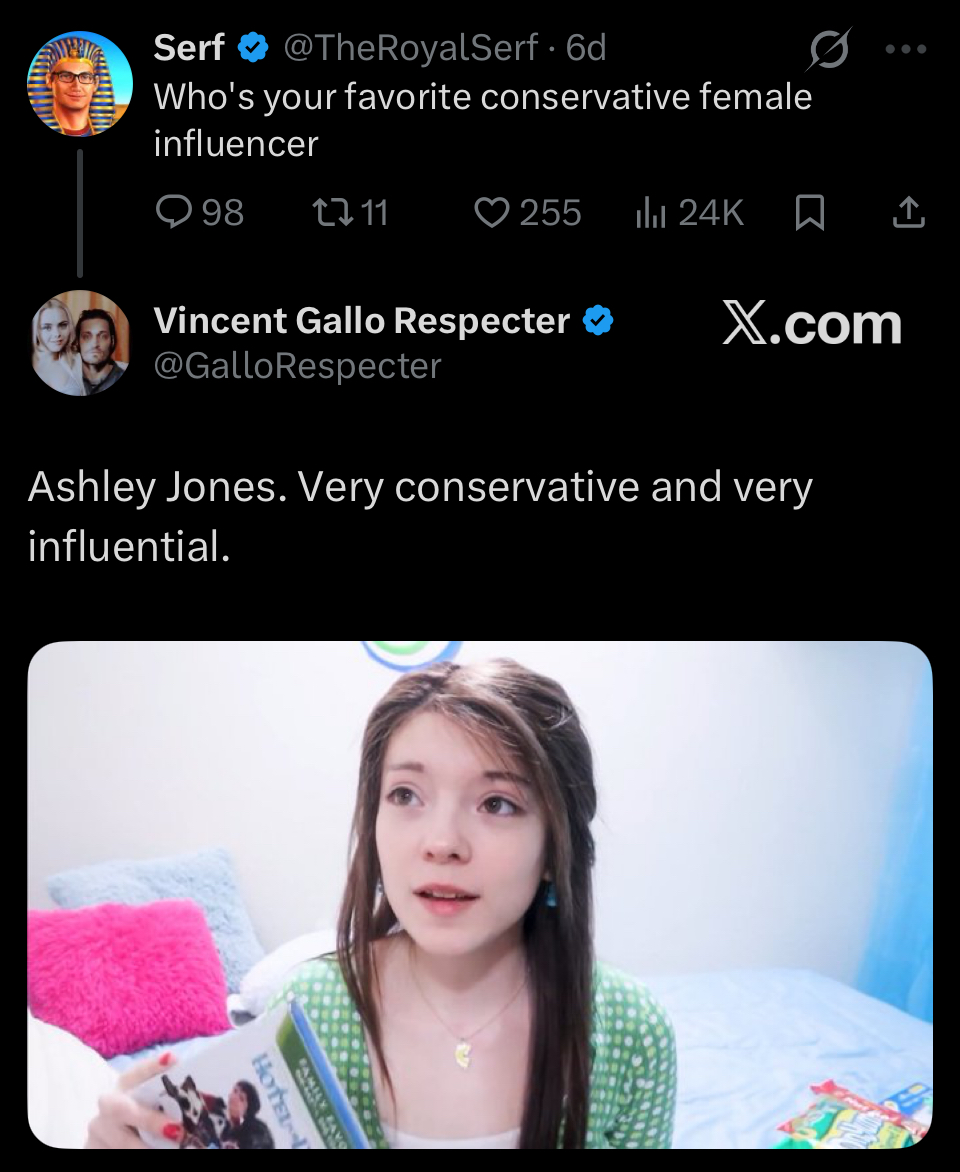960x1172 pixels.
Task: Click the Grok slashed-circle icon
Action: [828, 48]
